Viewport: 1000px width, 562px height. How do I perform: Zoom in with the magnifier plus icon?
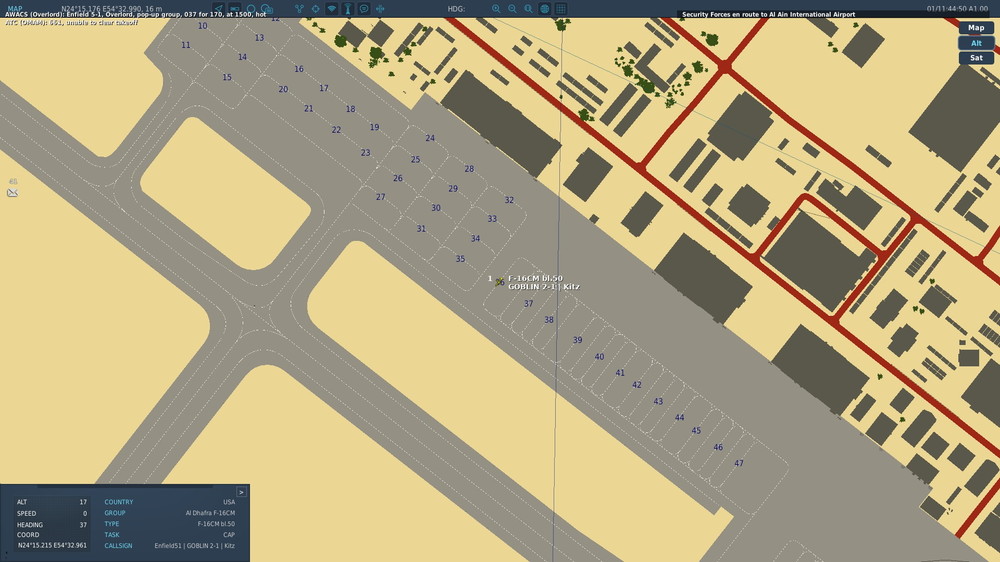click(496, 9)
